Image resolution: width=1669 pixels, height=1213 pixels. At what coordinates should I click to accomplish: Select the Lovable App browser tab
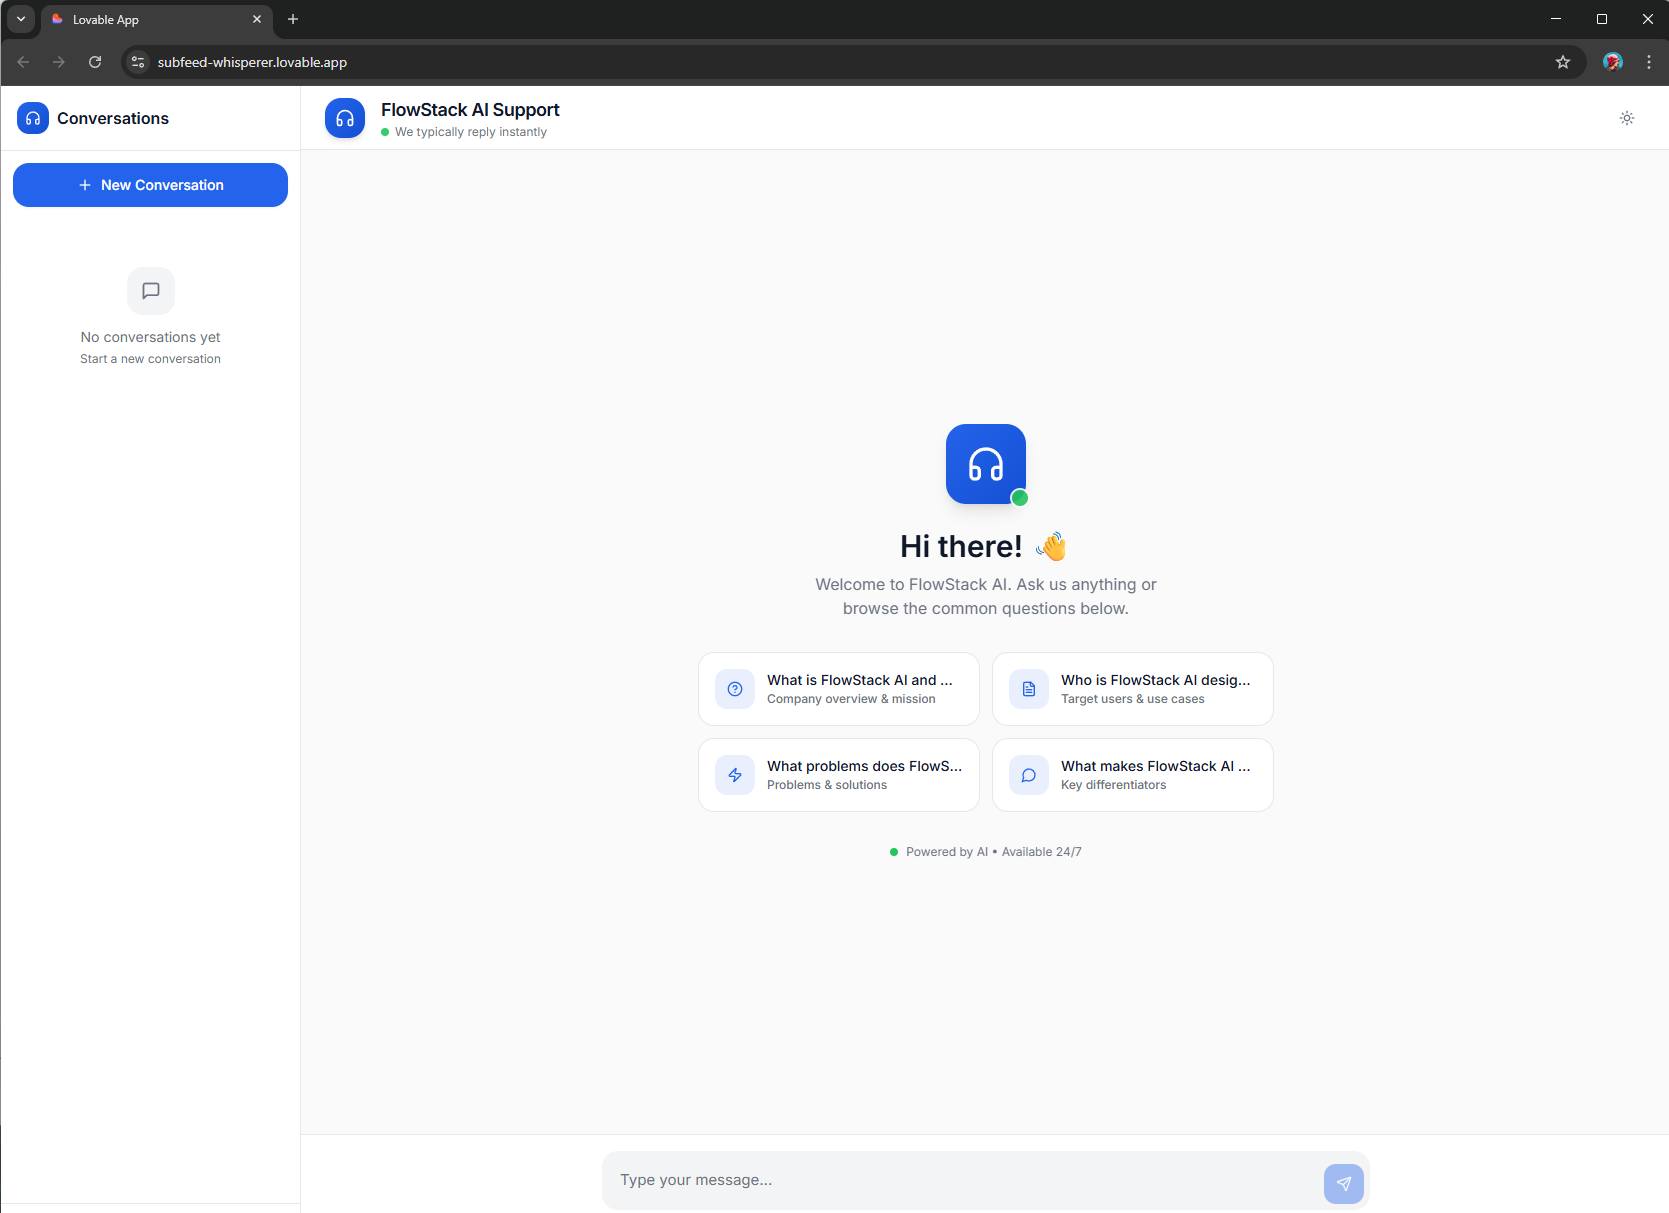pos(156,19)
